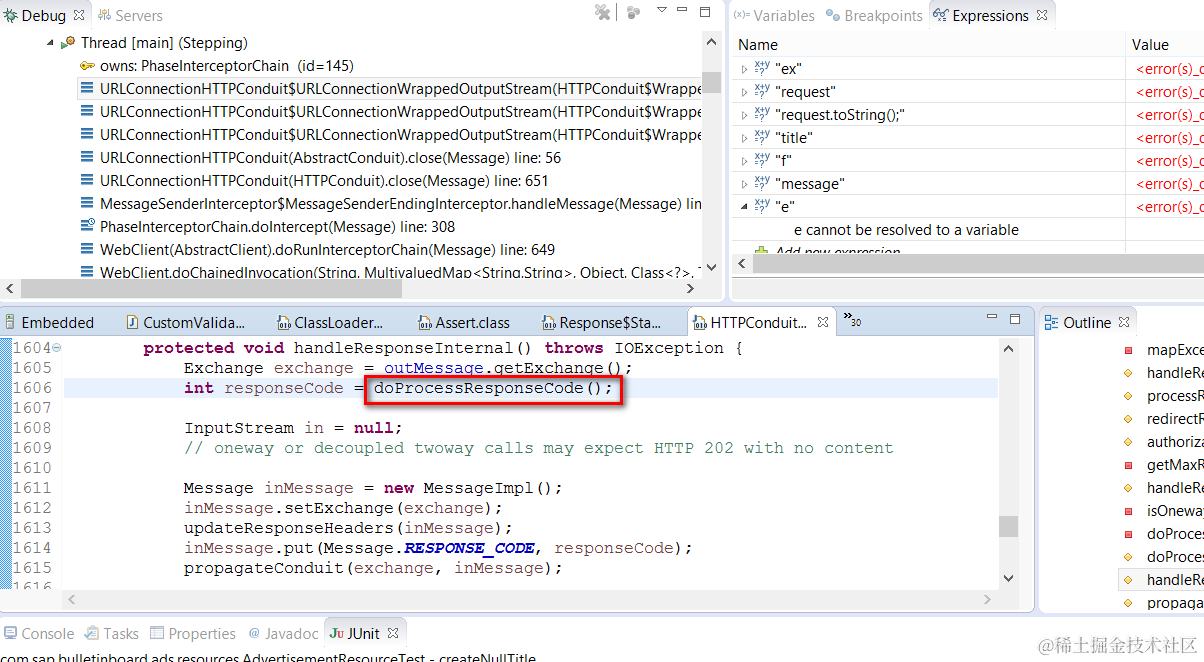The height and width of the screenshot is (662, 1204).
Task: Close the Expressions tab
Action: [x=1042, y=16]
